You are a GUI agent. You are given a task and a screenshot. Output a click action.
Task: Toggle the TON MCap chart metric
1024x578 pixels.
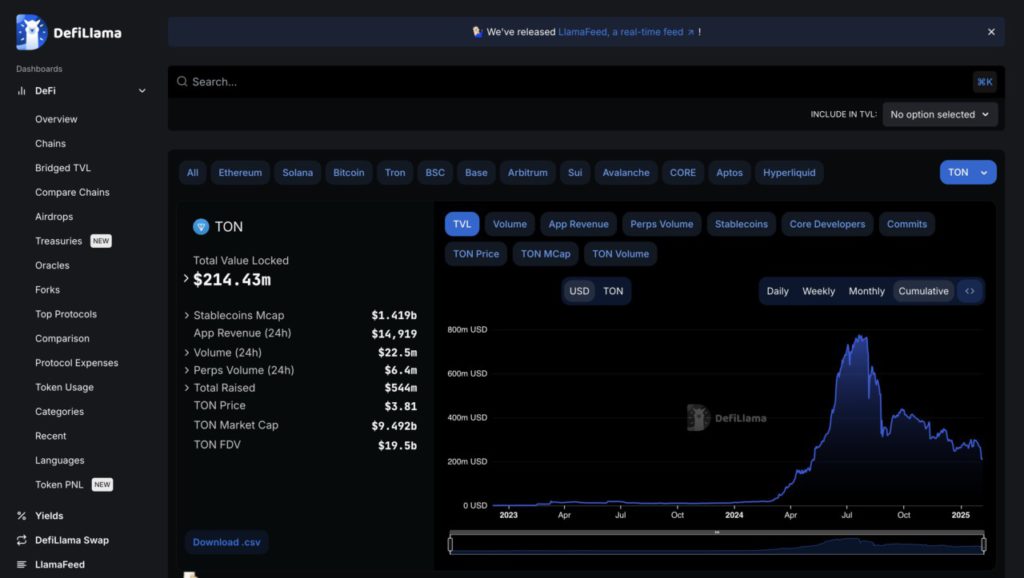(x=545, y=254)
